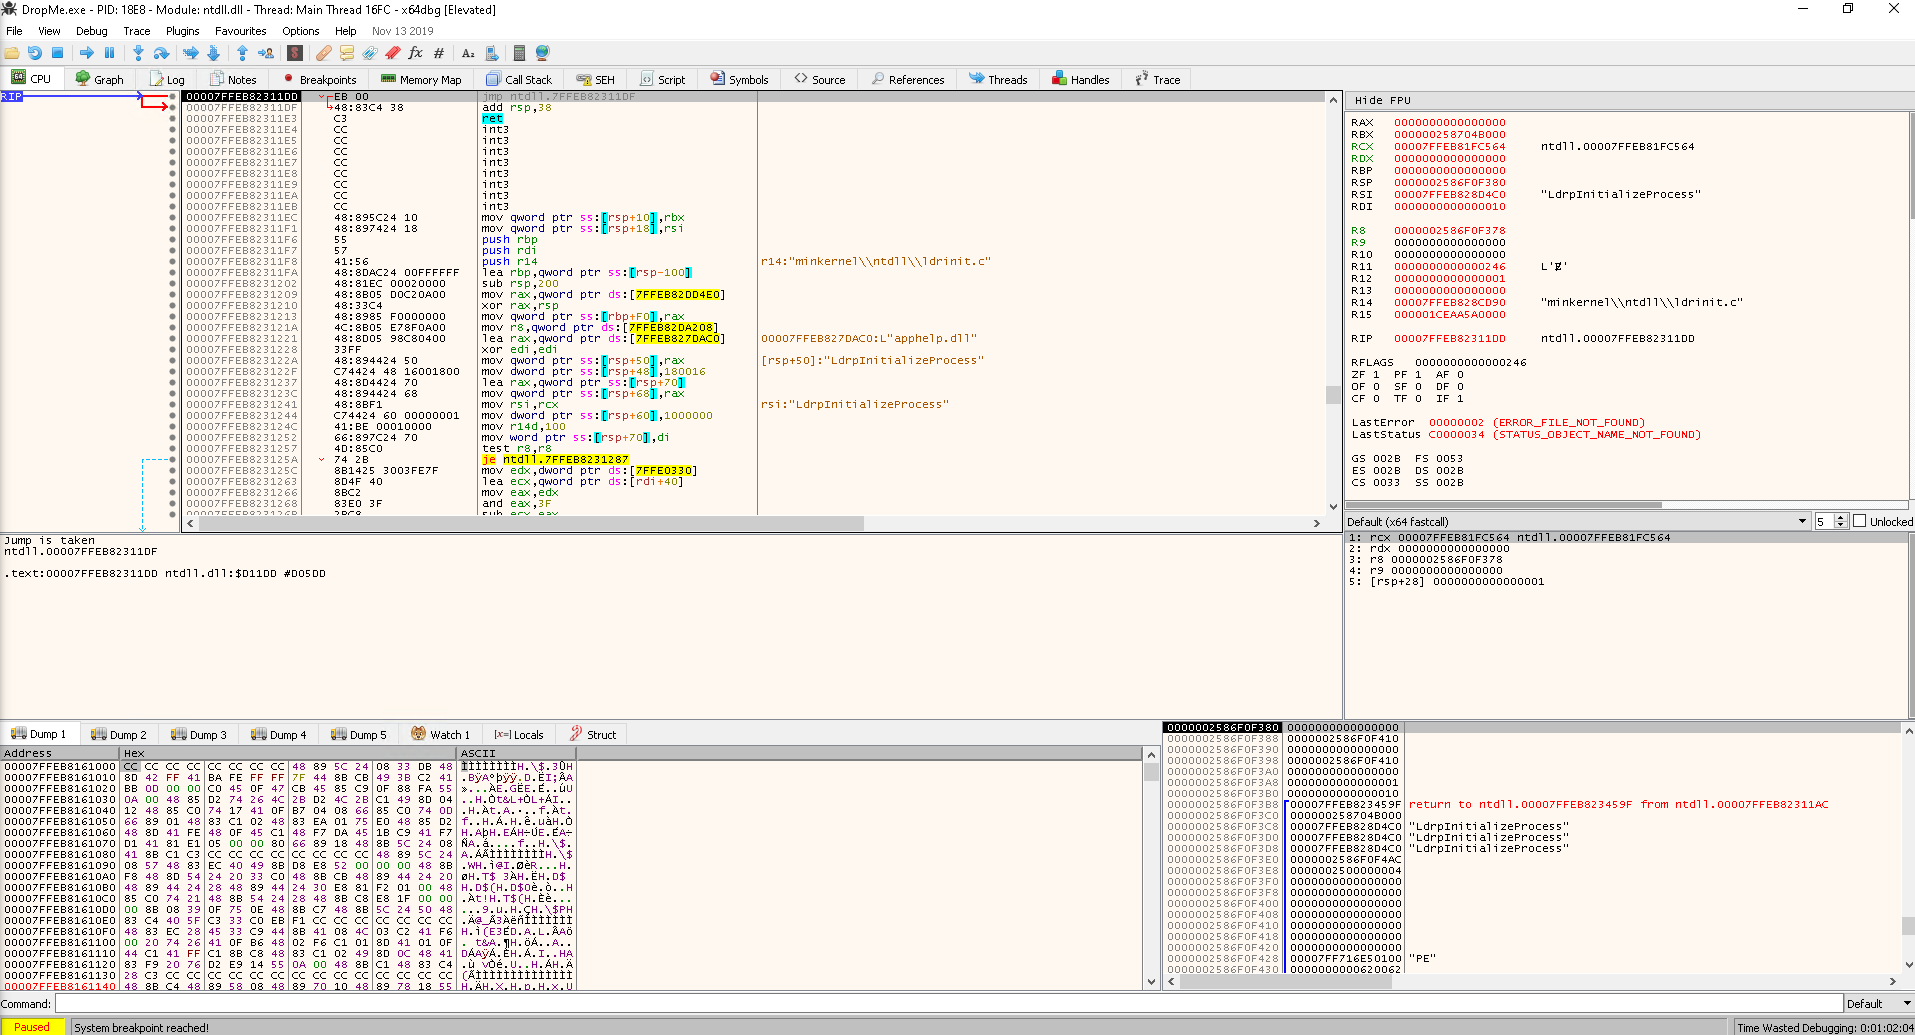Select the Locals tab
1915x1035 pixels.
(x=519, y=734)
